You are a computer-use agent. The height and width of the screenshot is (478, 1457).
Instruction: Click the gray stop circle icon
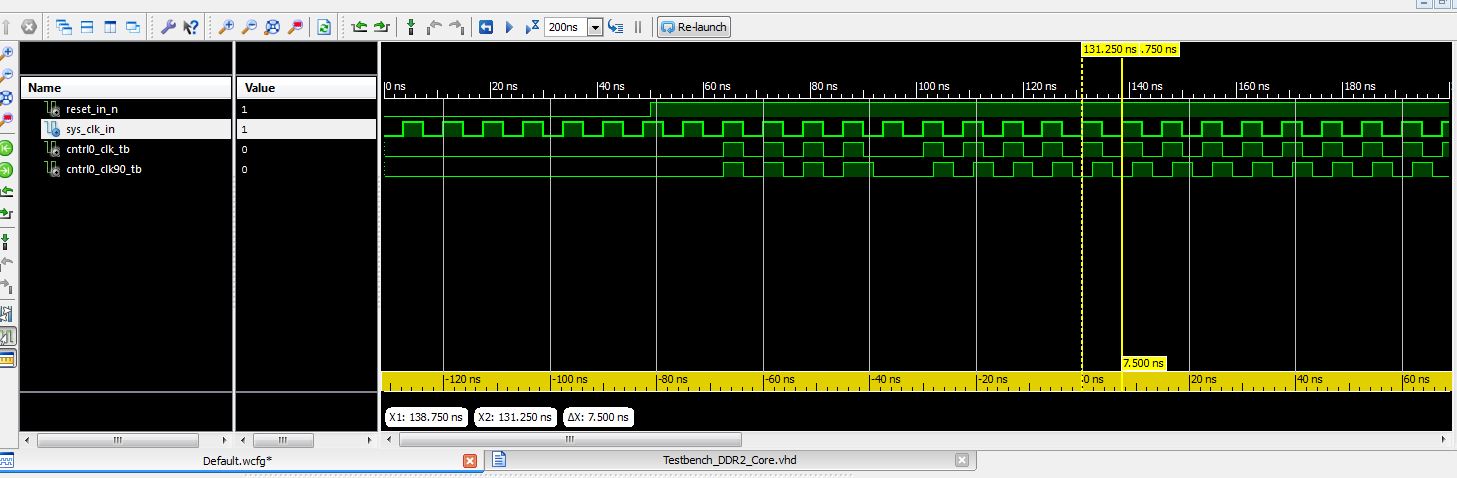28,27
